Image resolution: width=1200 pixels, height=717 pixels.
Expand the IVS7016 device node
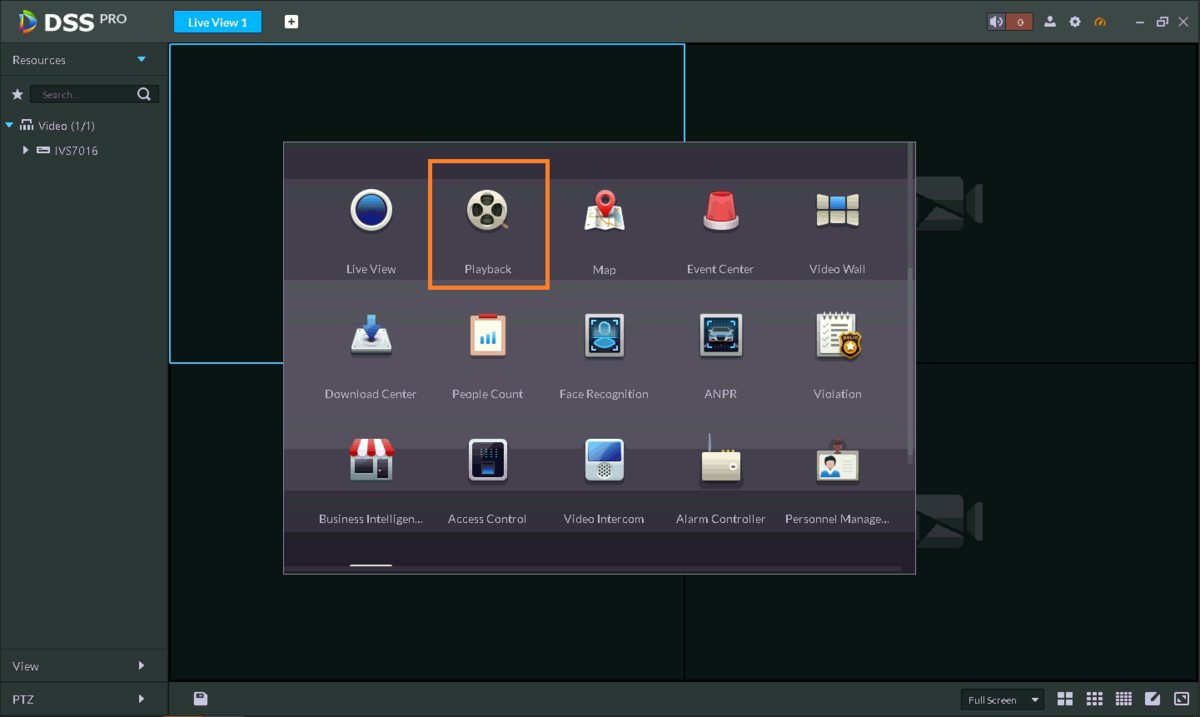pyautogui.click(x=26, y=151)
